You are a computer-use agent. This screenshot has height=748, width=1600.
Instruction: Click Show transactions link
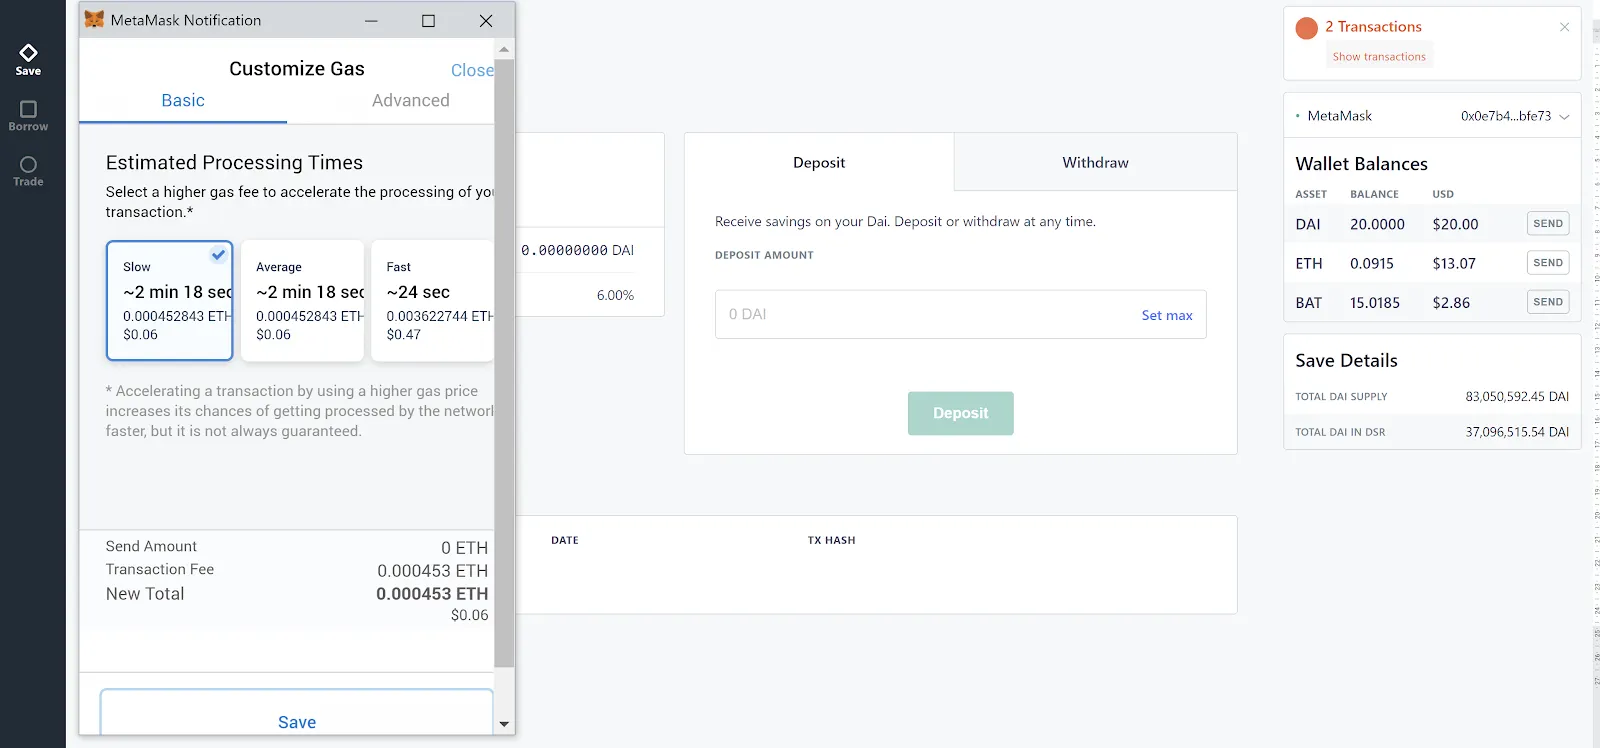click(x=1379, y=57)
